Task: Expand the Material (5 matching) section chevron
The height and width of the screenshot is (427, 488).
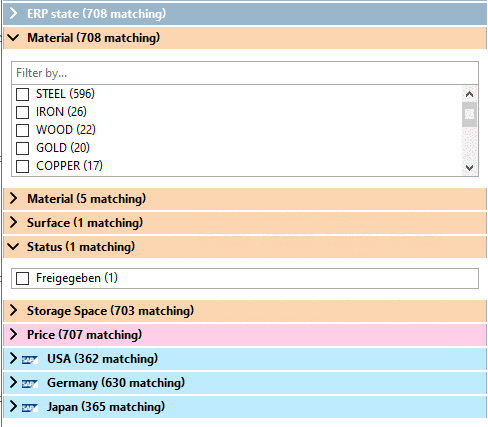Action: tap(14, 198)
